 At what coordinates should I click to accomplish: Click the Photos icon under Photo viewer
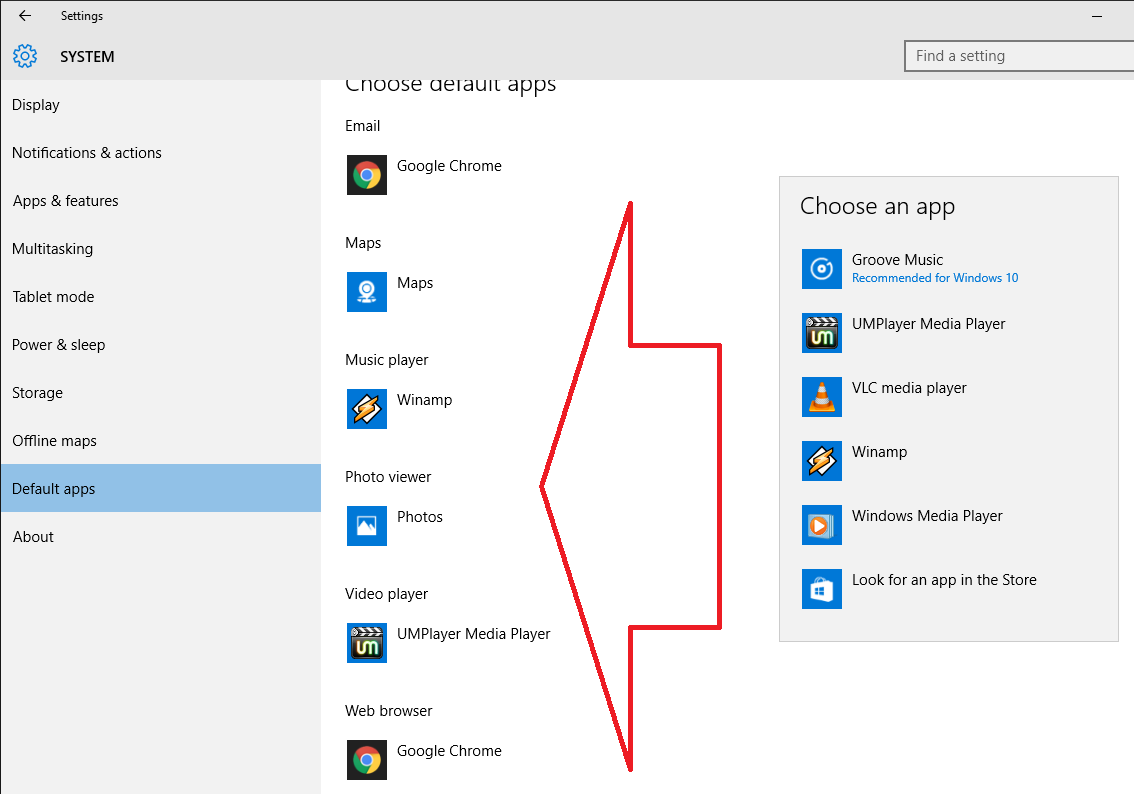(366, 525)
